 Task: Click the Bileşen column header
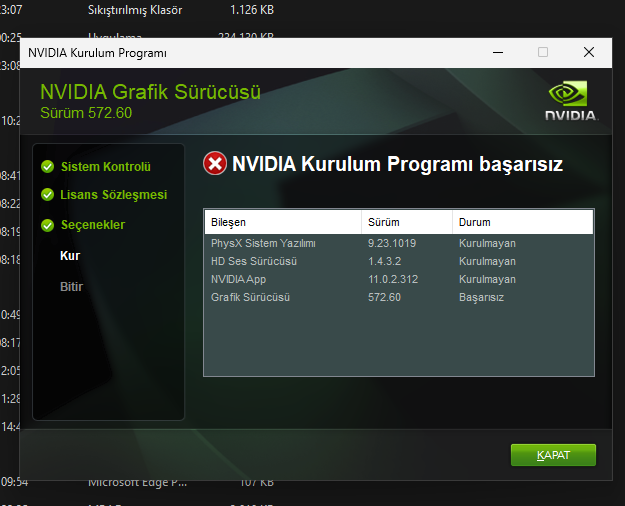point(283,222)
